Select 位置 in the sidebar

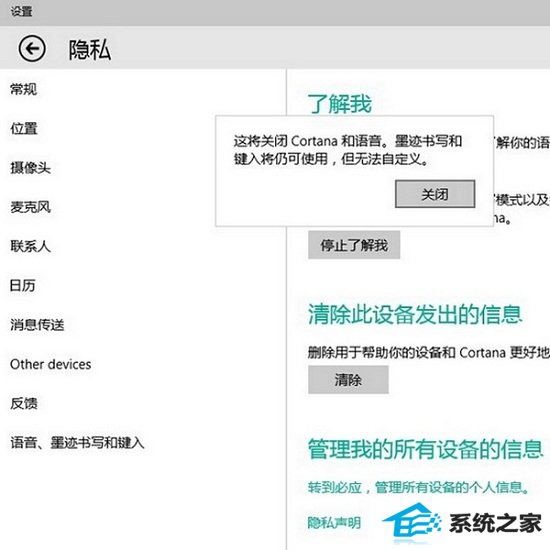[x=24, y=128]
